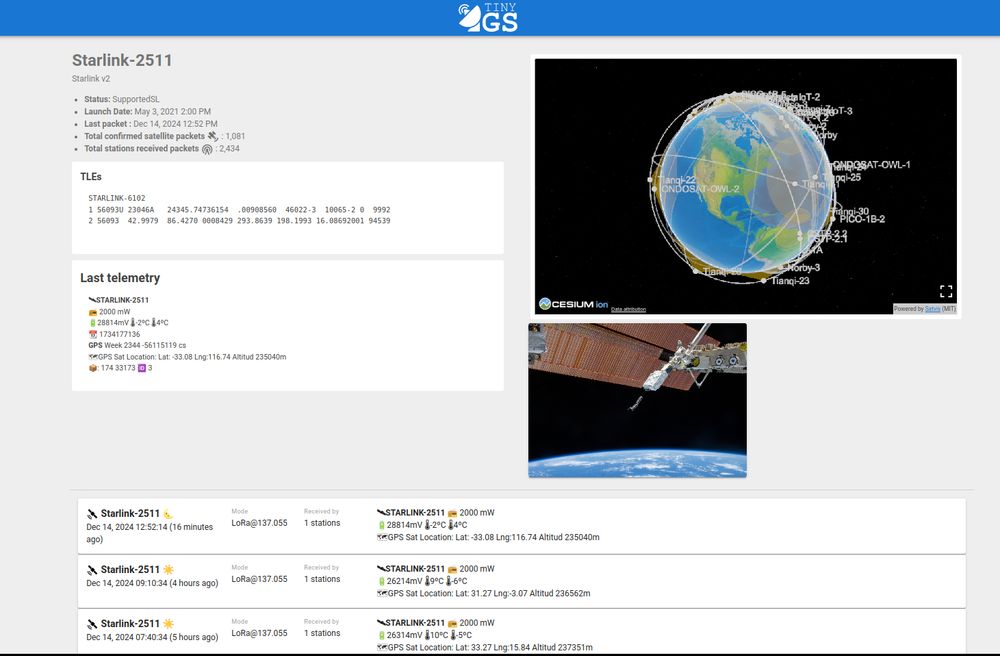
Task: Click the Last packet Dec 14, 2024 entry
Action: pos(151,124)
